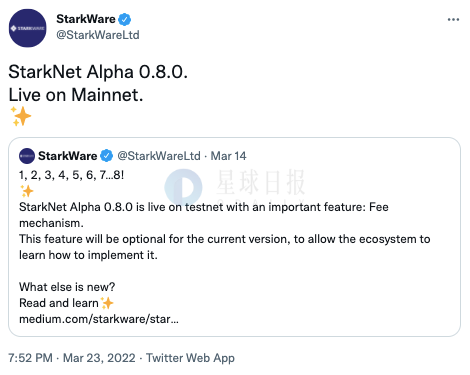This screenshot has width=470, height=375.
Task: Click the verified badge in the quoted tweet
Action: point(107,156)
